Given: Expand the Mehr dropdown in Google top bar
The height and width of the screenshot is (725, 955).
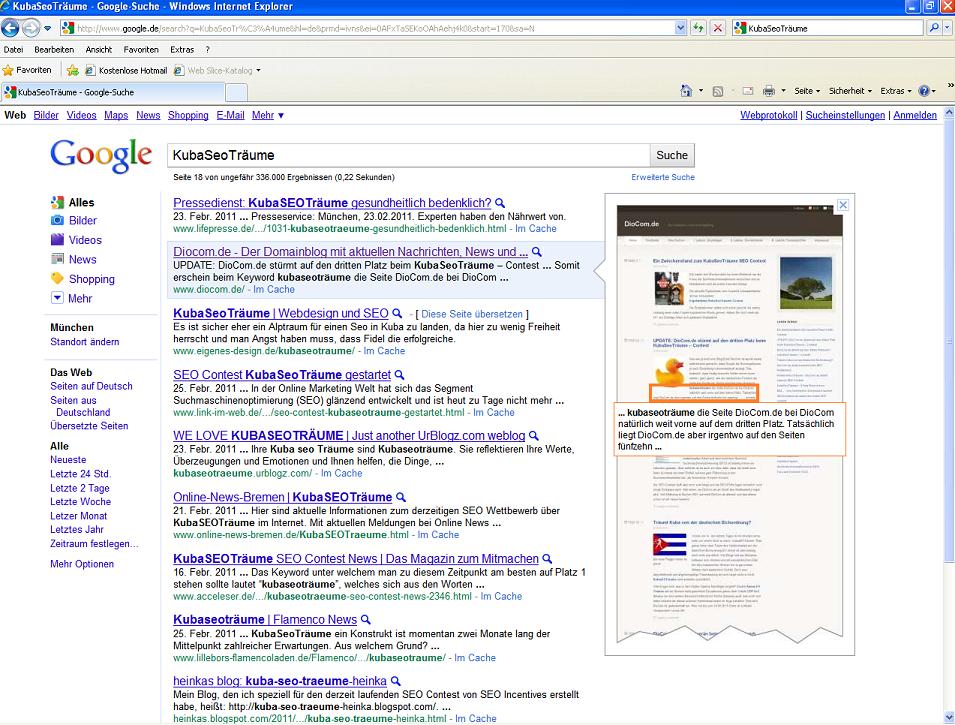Looking at the screenshot, I should click(268, 115).
